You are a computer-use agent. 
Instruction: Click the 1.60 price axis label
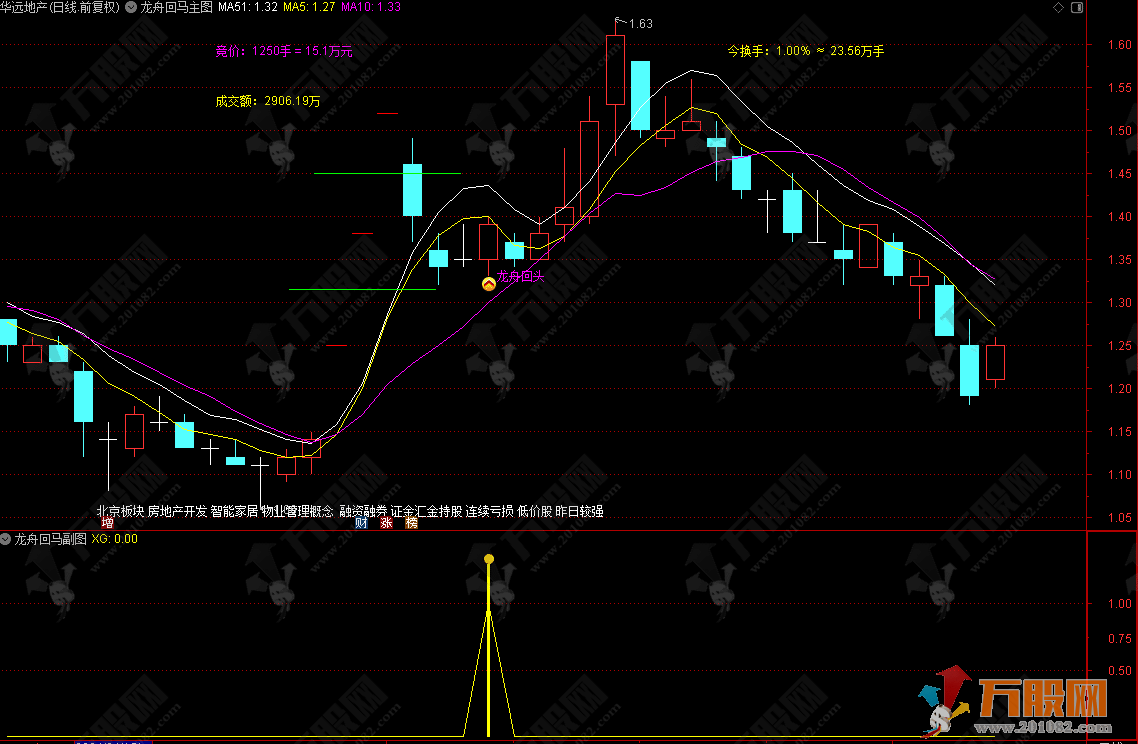1119,44
